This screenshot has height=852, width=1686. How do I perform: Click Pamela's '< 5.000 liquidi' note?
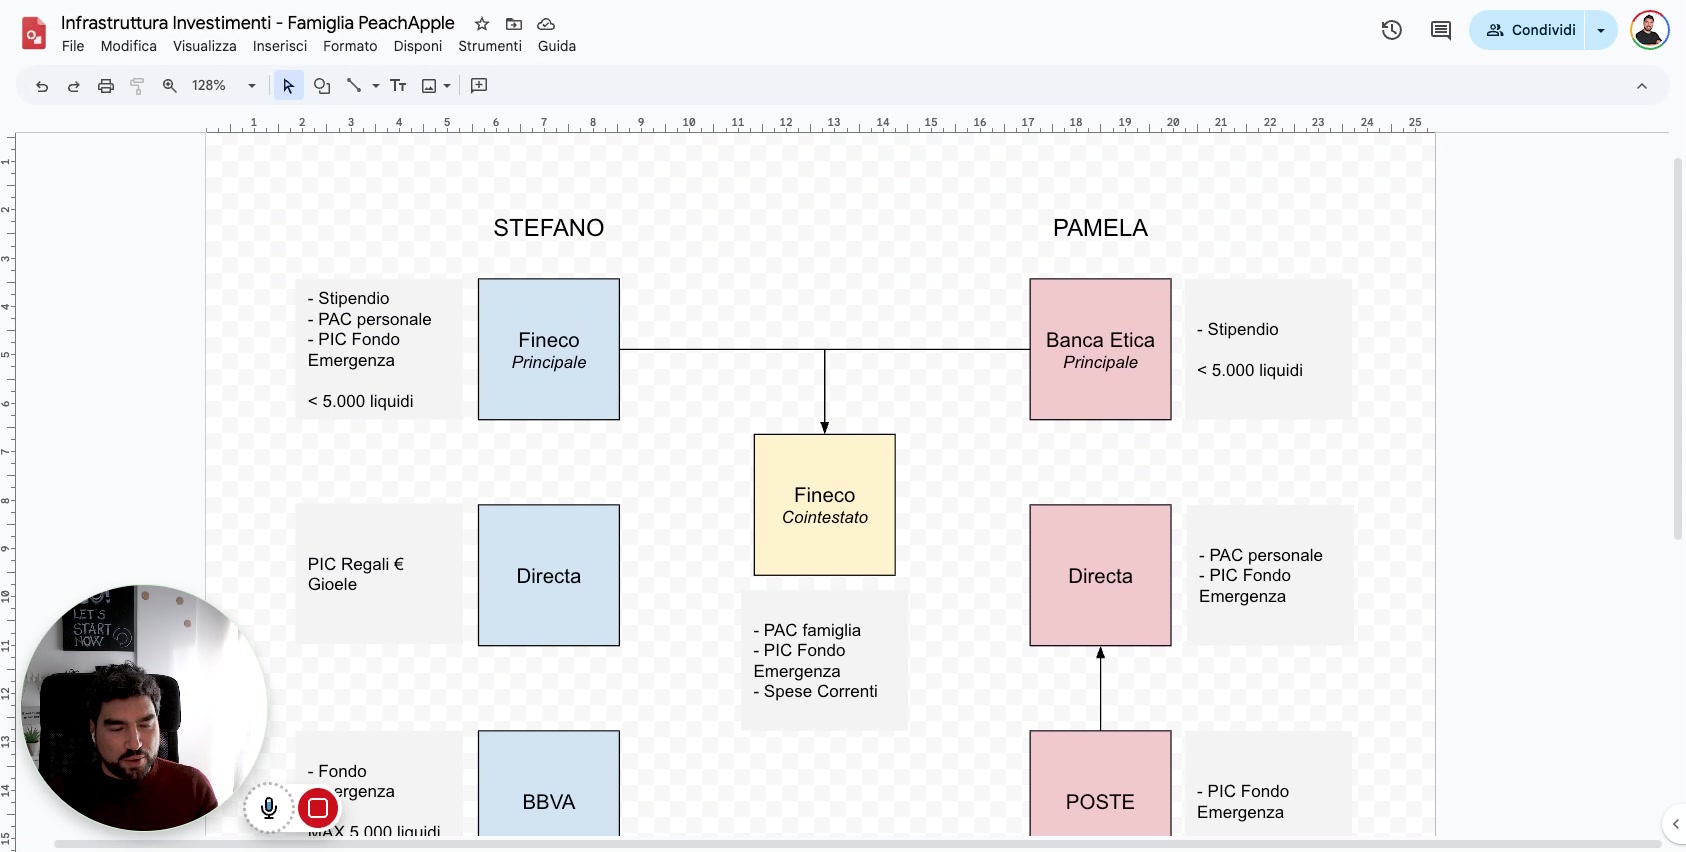point(1250,370)
